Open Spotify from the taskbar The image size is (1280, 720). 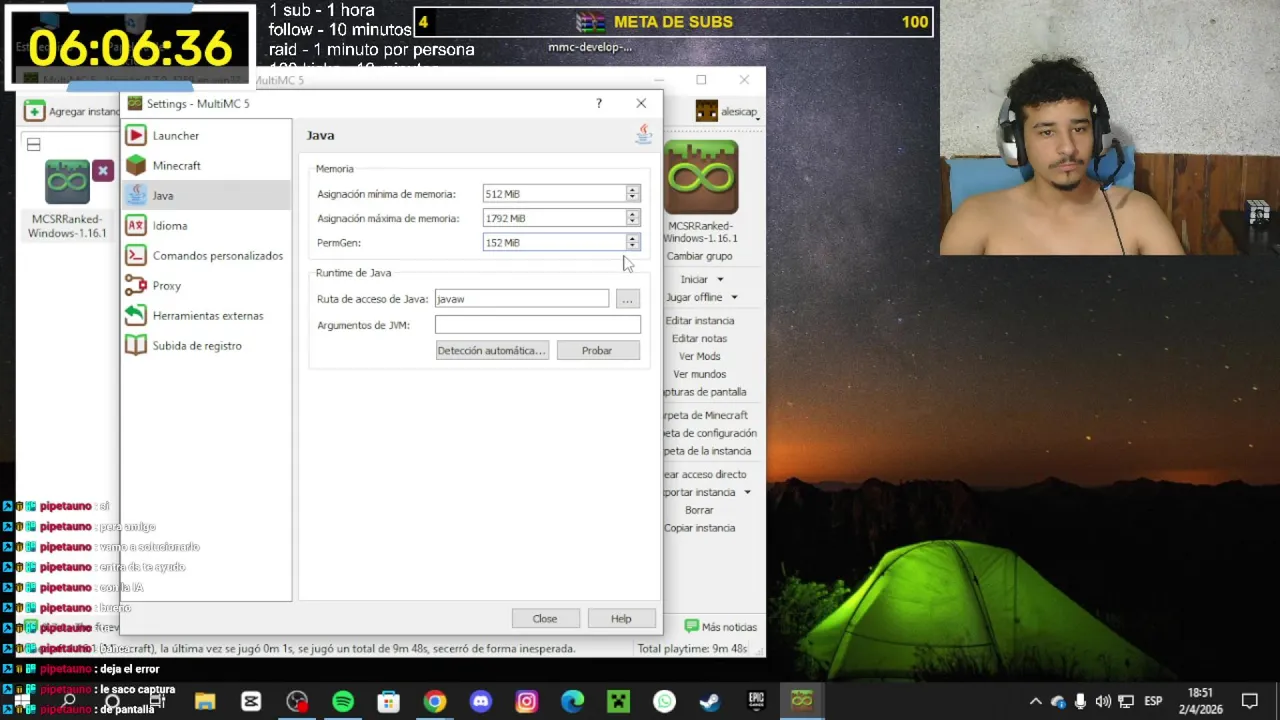pyautogui.click(x=343, y=702)
